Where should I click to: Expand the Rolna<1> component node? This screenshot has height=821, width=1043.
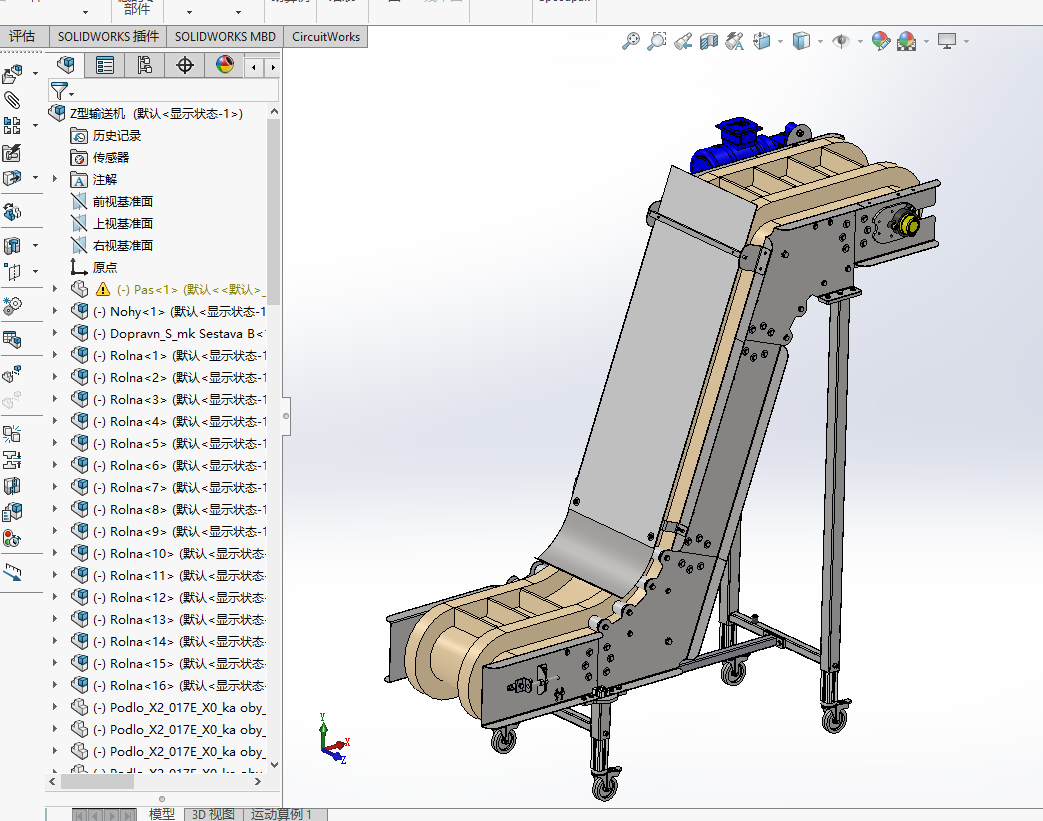[x=55, y=355]
